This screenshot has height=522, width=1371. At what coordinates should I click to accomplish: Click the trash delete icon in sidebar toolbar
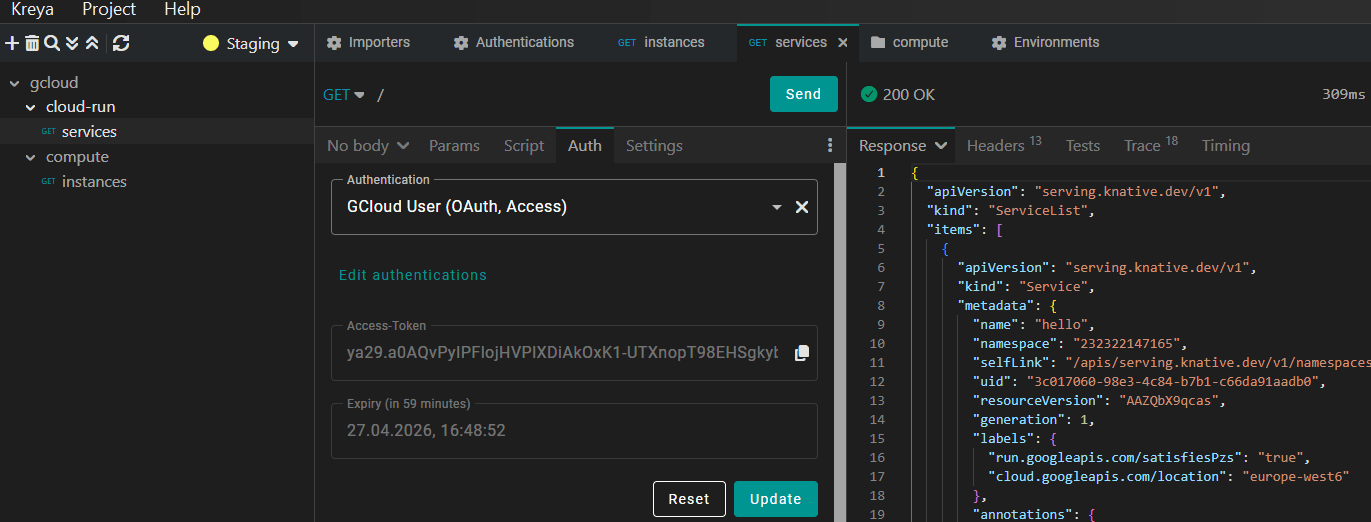[32, 43]
